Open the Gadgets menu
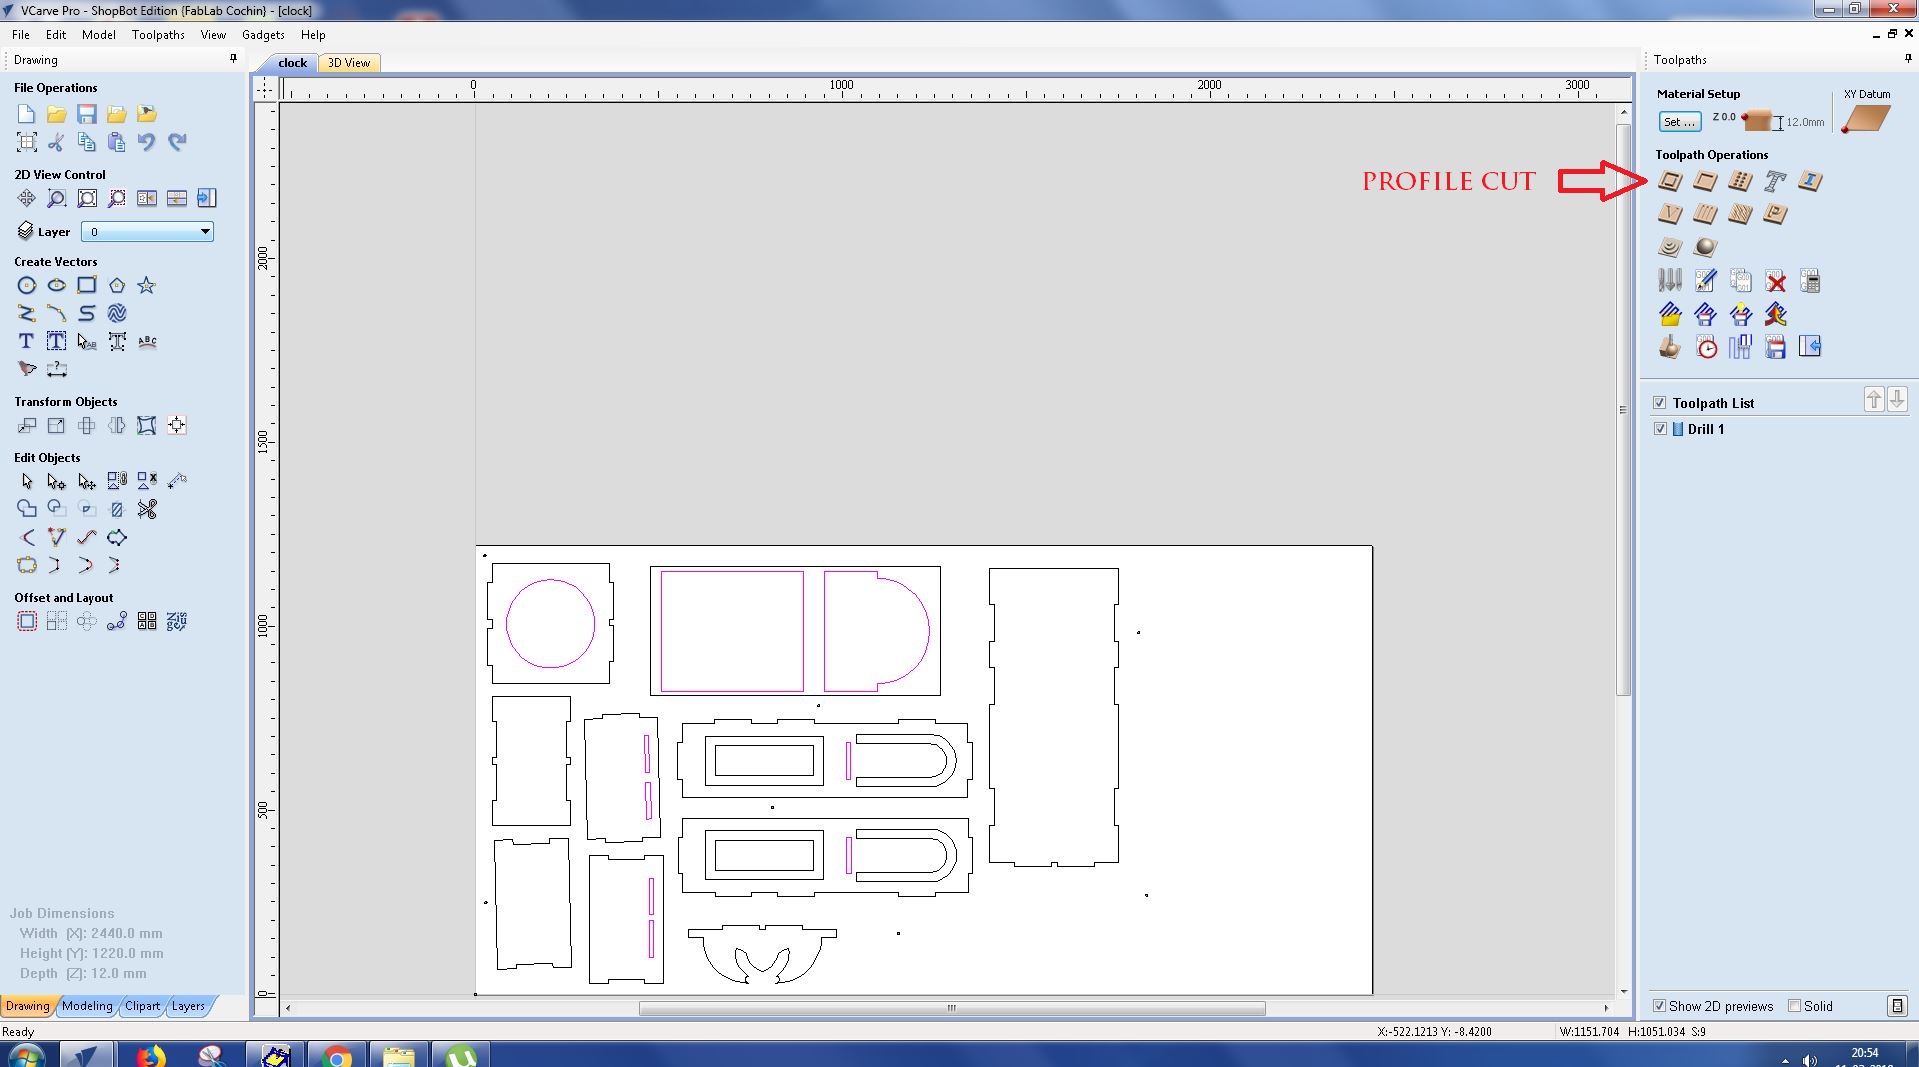 tap(263, 35)
